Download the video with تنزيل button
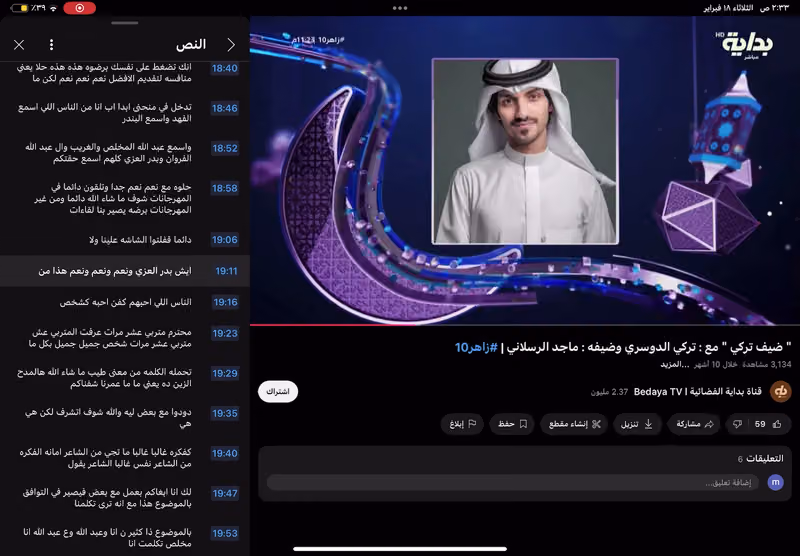The width and height of the screenshot is (800, 556). click(x=637, y=424)
